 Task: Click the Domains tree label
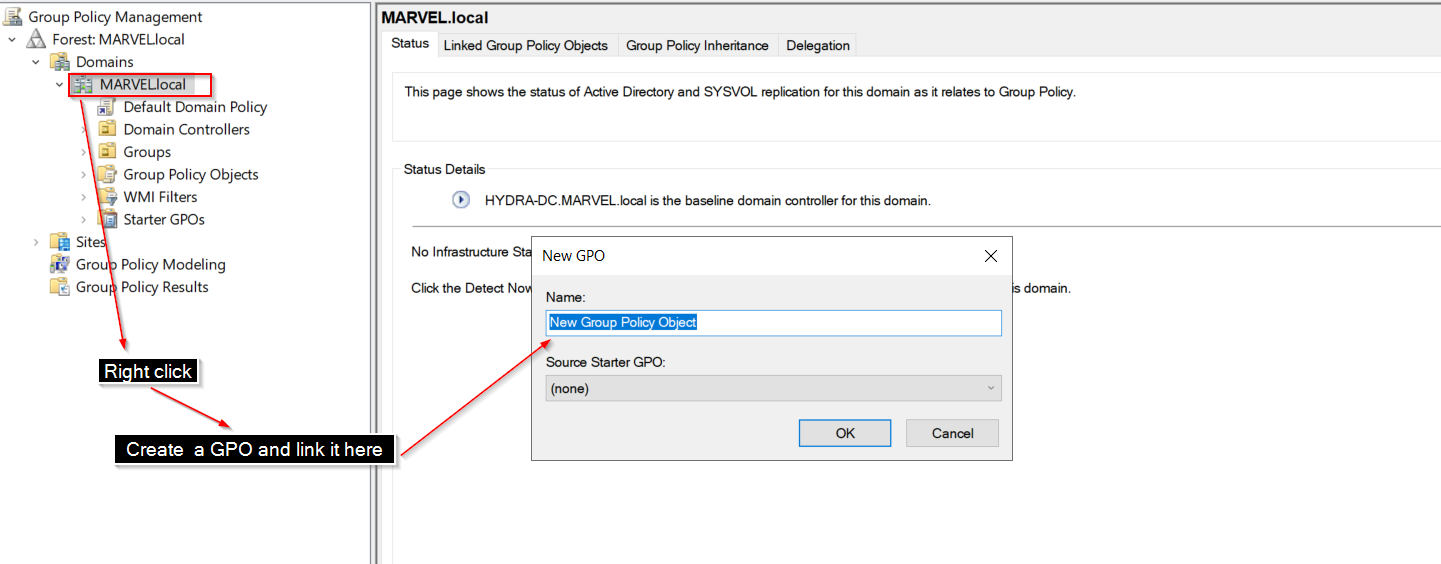105,62
